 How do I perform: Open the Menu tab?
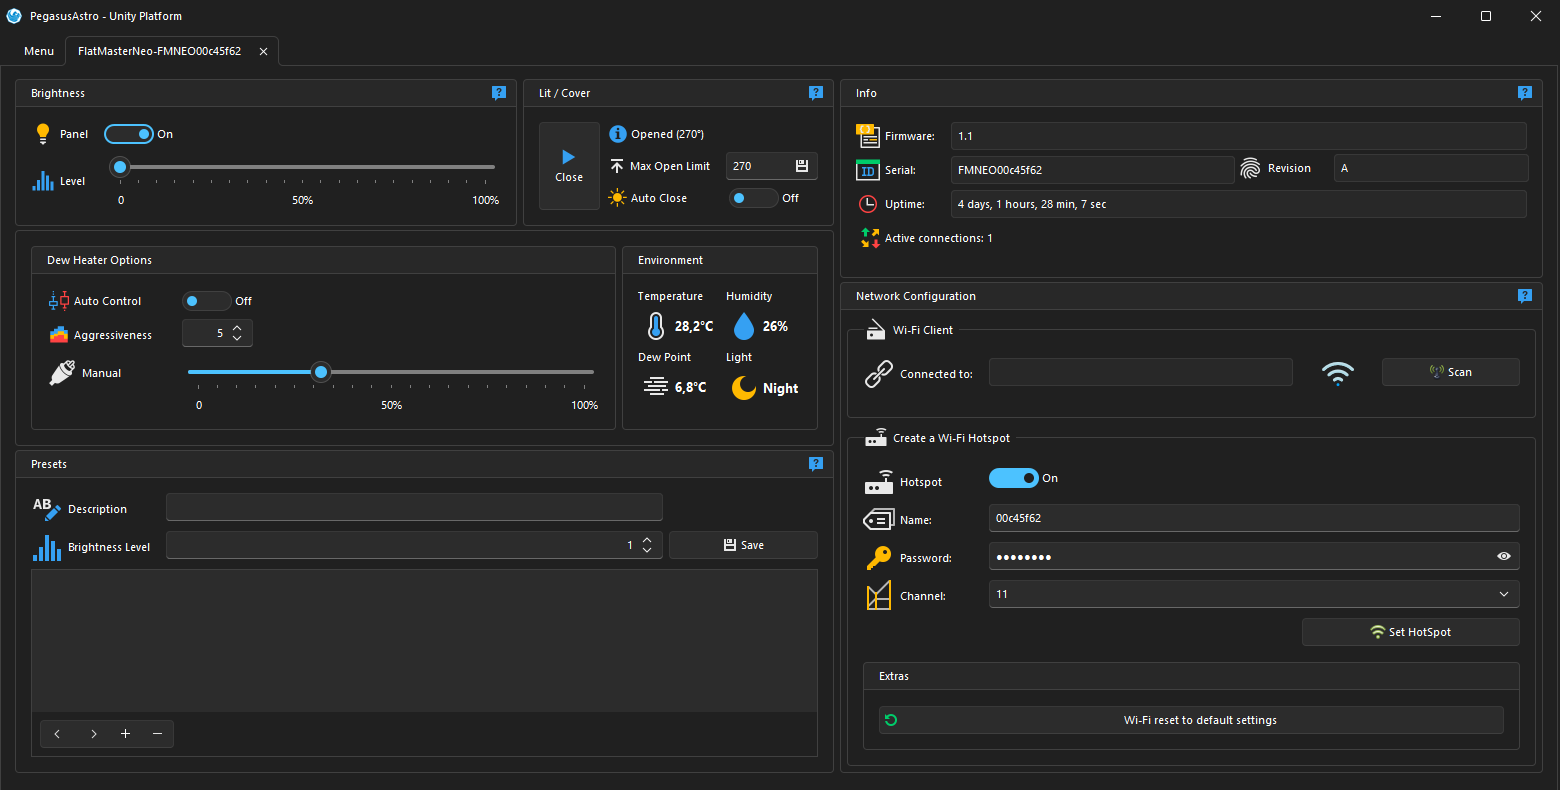click(x=39, y=51)
